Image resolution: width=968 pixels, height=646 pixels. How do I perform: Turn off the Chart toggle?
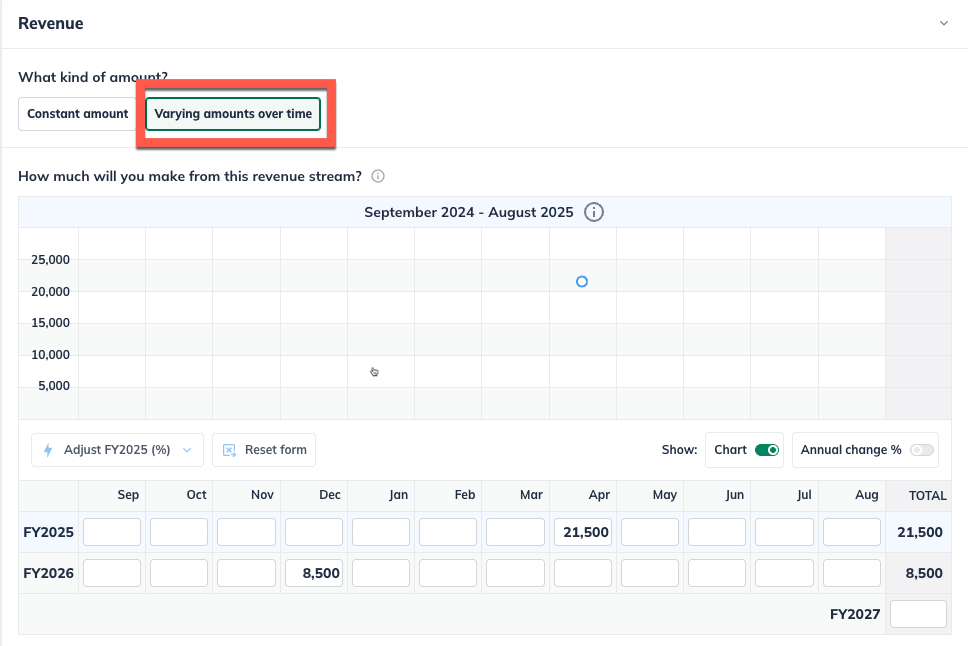coord(767,450)
